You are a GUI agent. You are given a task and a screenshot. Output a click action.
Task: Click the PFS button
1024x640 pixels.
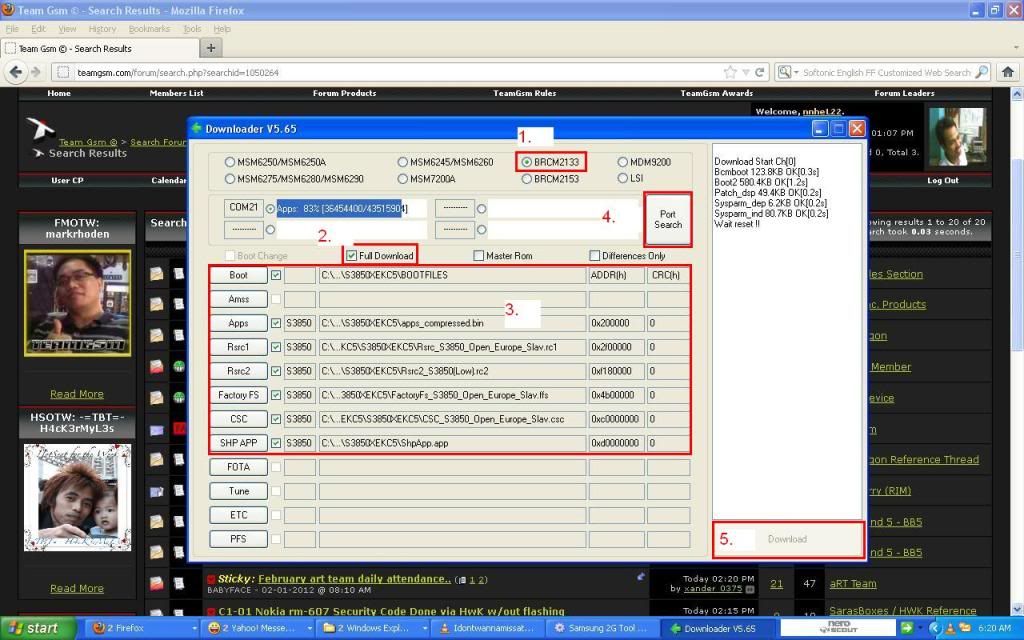coord(238,539)
